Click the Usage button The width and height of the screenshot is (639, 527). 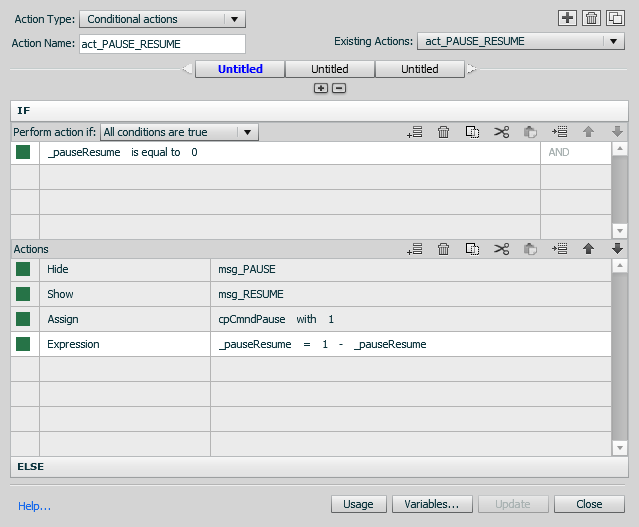click(x=358, y=504)
